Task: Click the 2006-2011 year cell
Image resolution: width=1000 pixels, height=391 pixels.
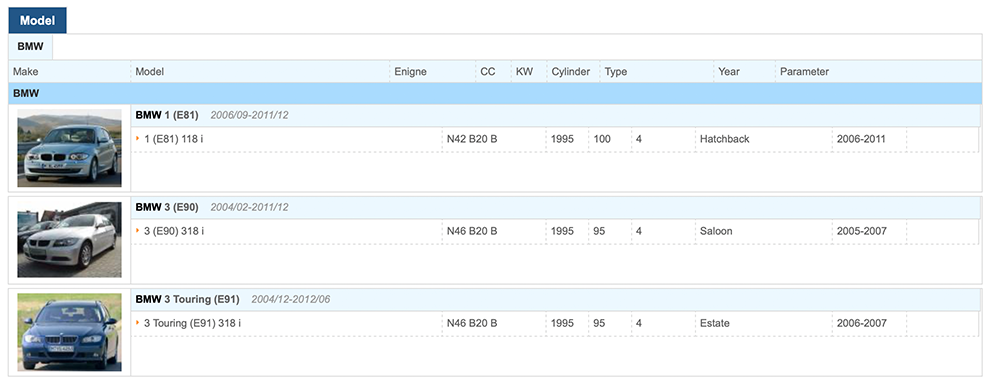Action: pyautogui.click(x=862, y=139)
